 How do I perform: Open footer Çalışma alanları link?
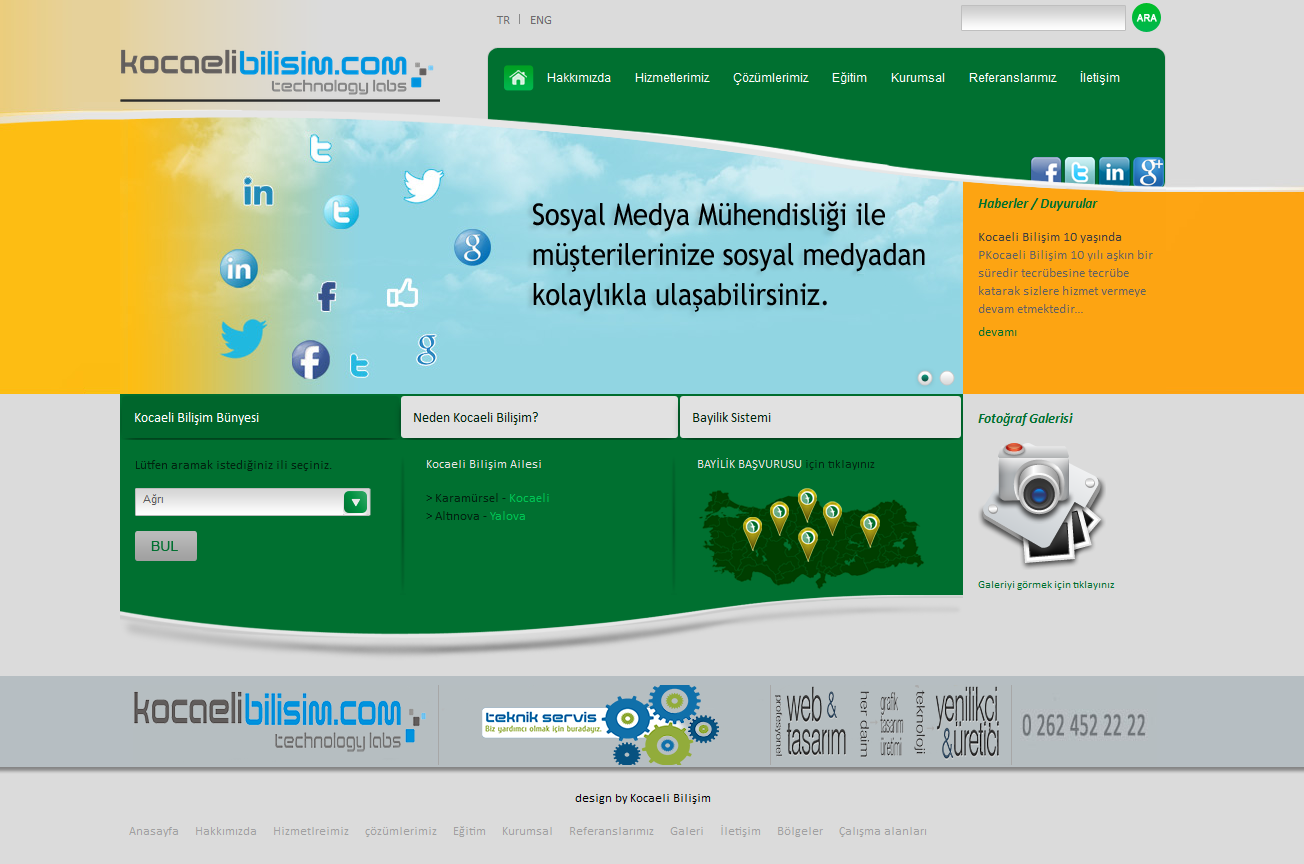[x=883, y=831]
